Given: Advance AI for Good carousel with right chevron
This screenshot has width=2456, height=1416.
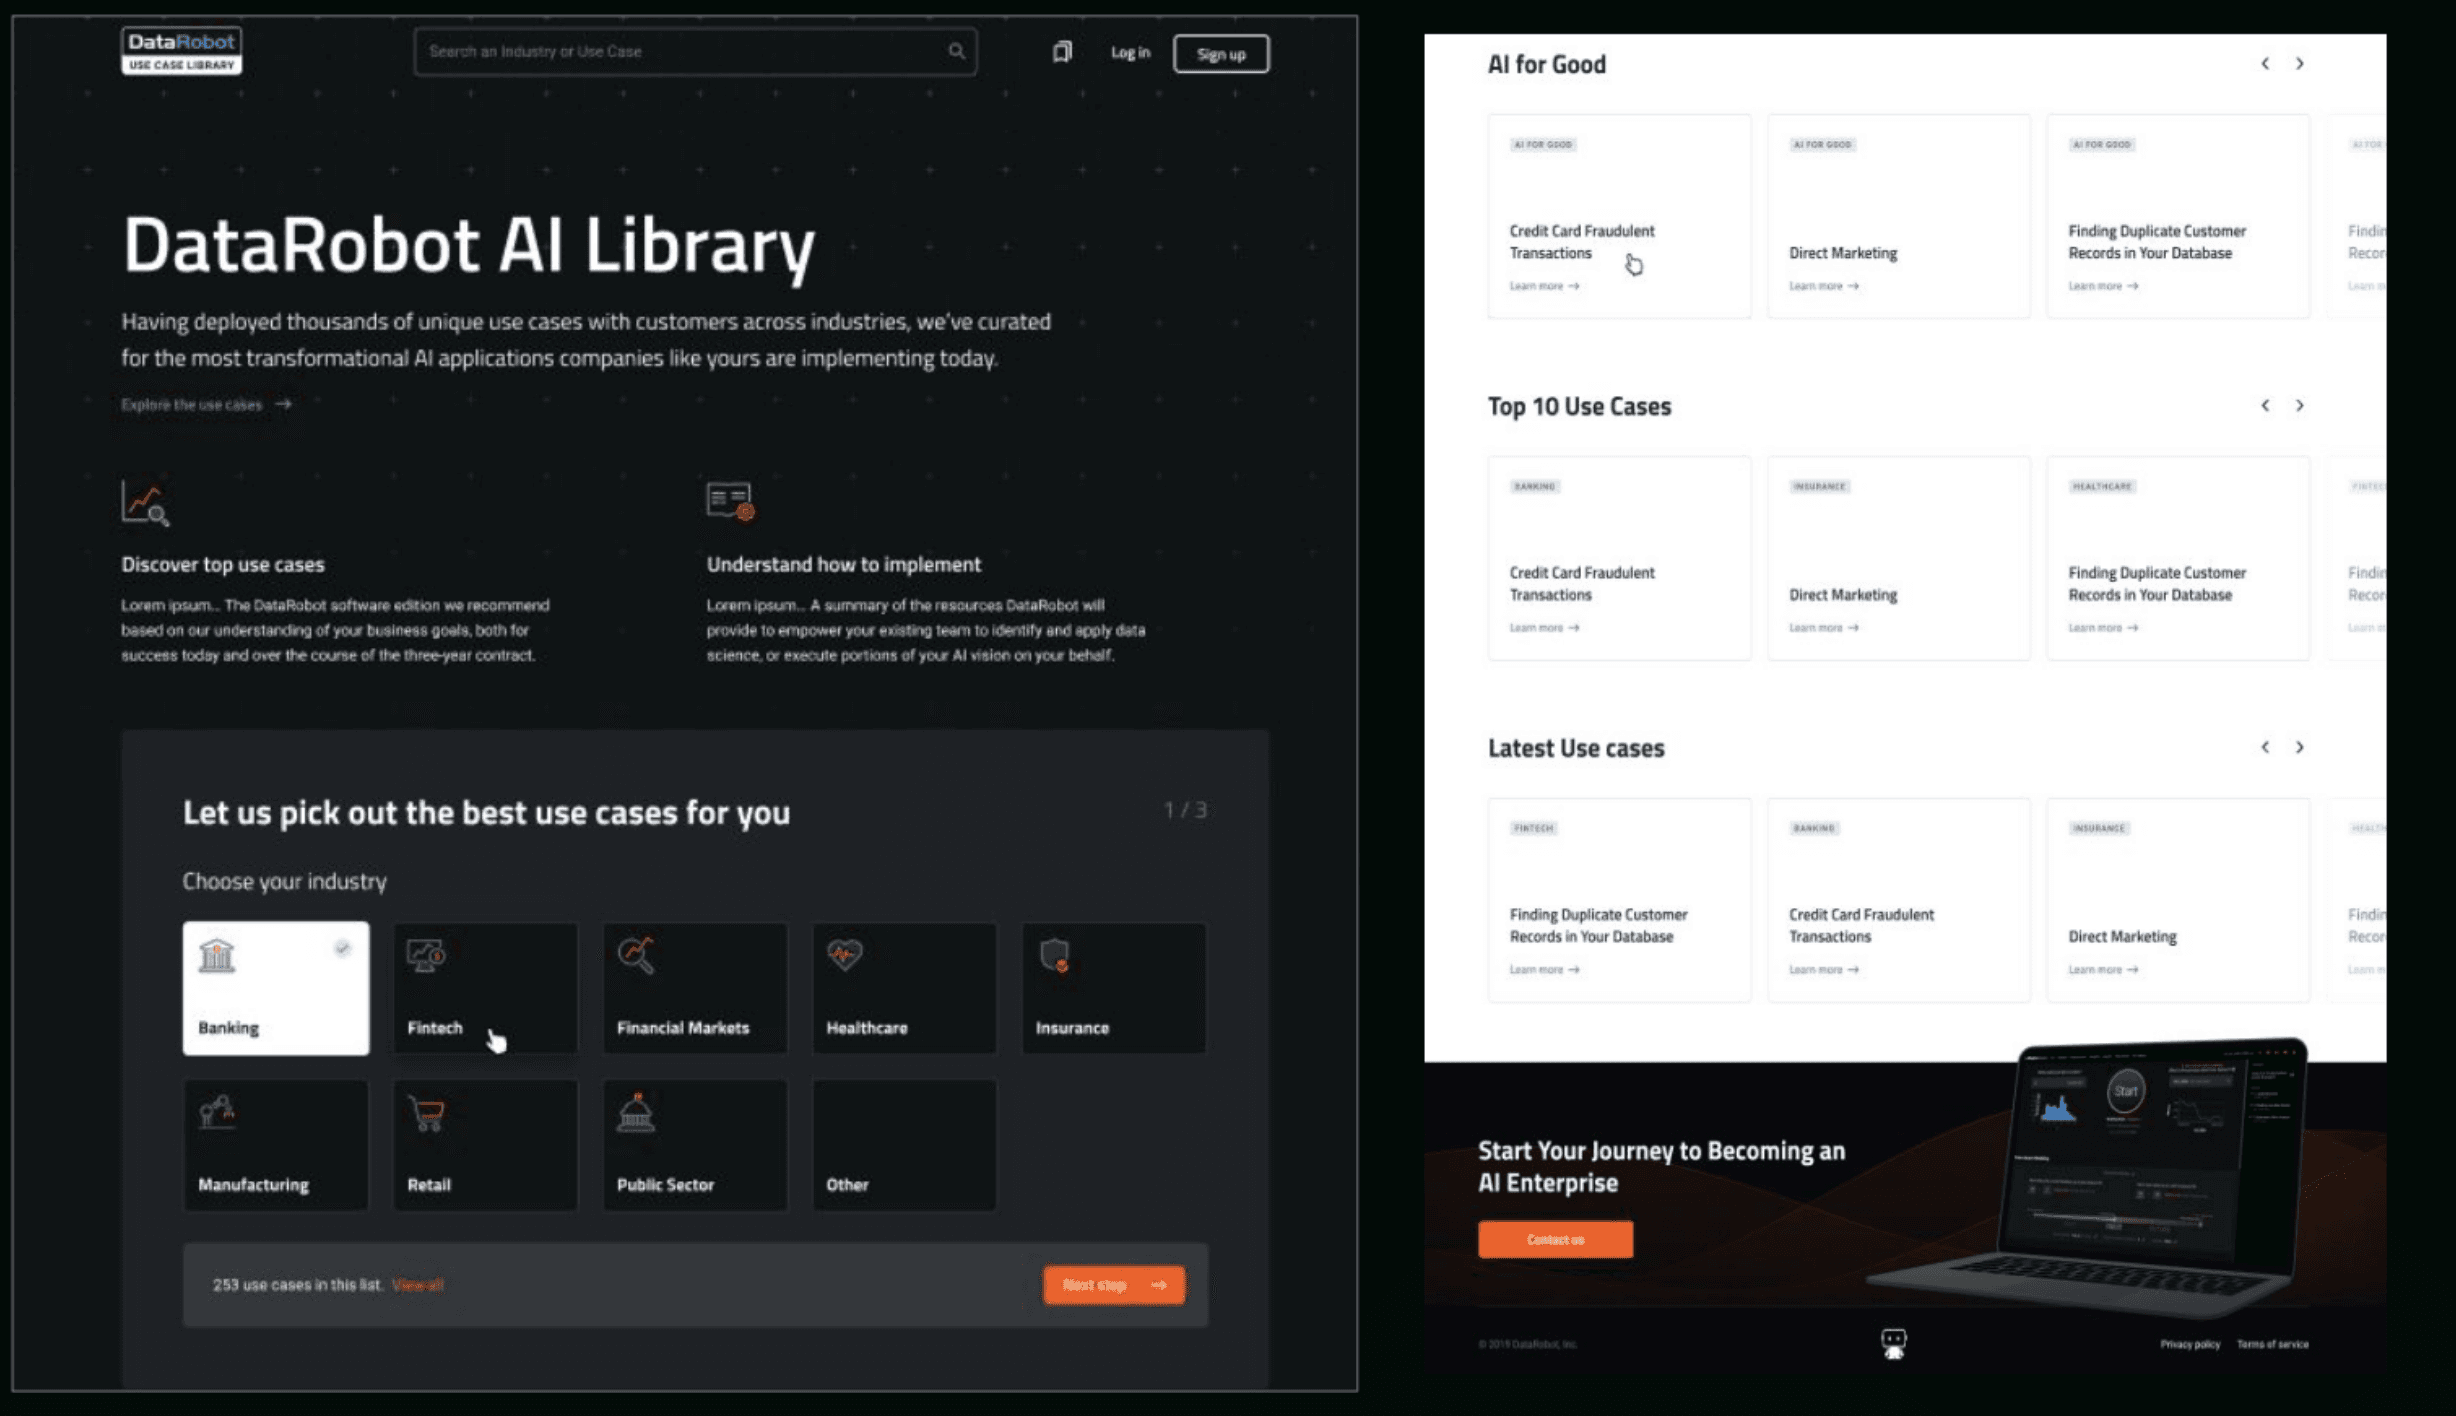Looking at the screenshot, I should point(2300,64).
